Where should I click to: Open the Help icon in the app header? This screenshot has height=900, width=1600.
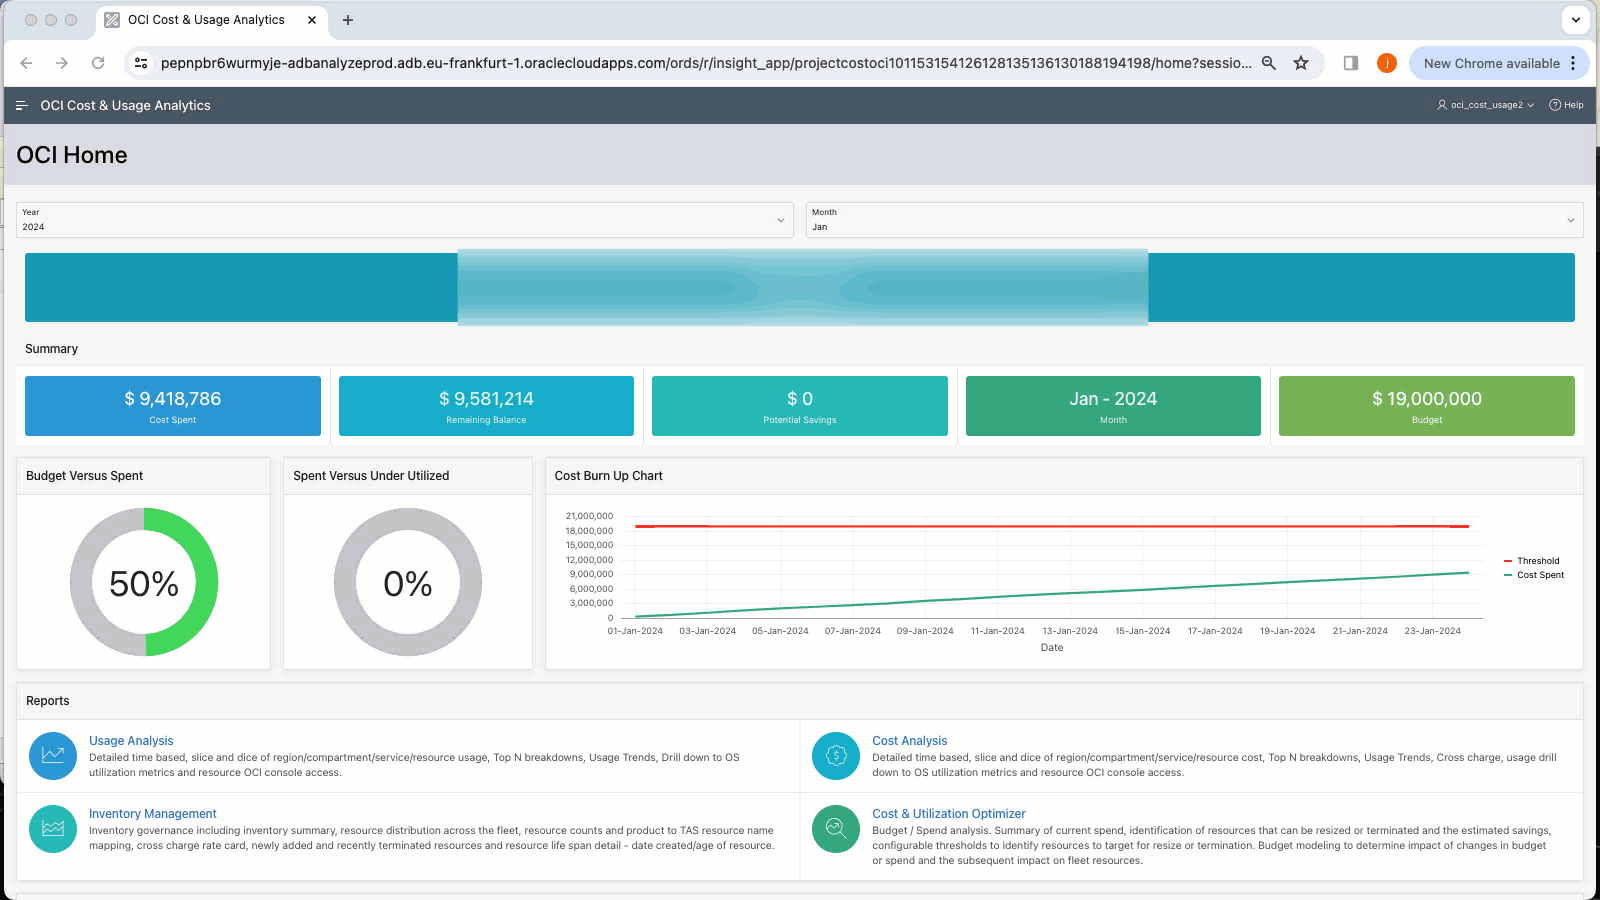point(1554,105)
